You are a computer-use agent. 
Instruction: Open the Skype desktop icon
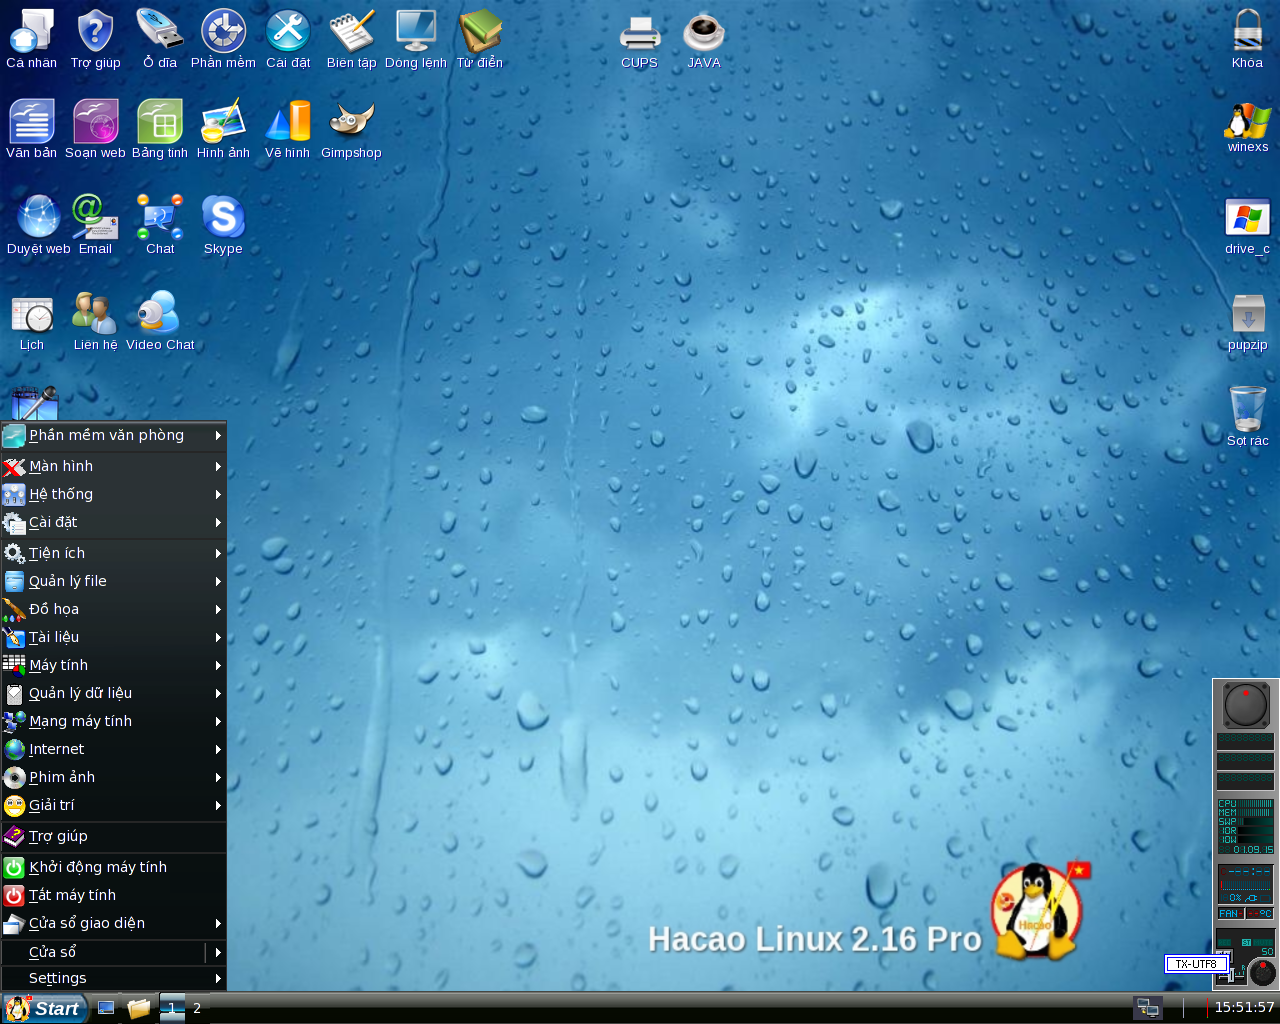[x=223, y=218]
